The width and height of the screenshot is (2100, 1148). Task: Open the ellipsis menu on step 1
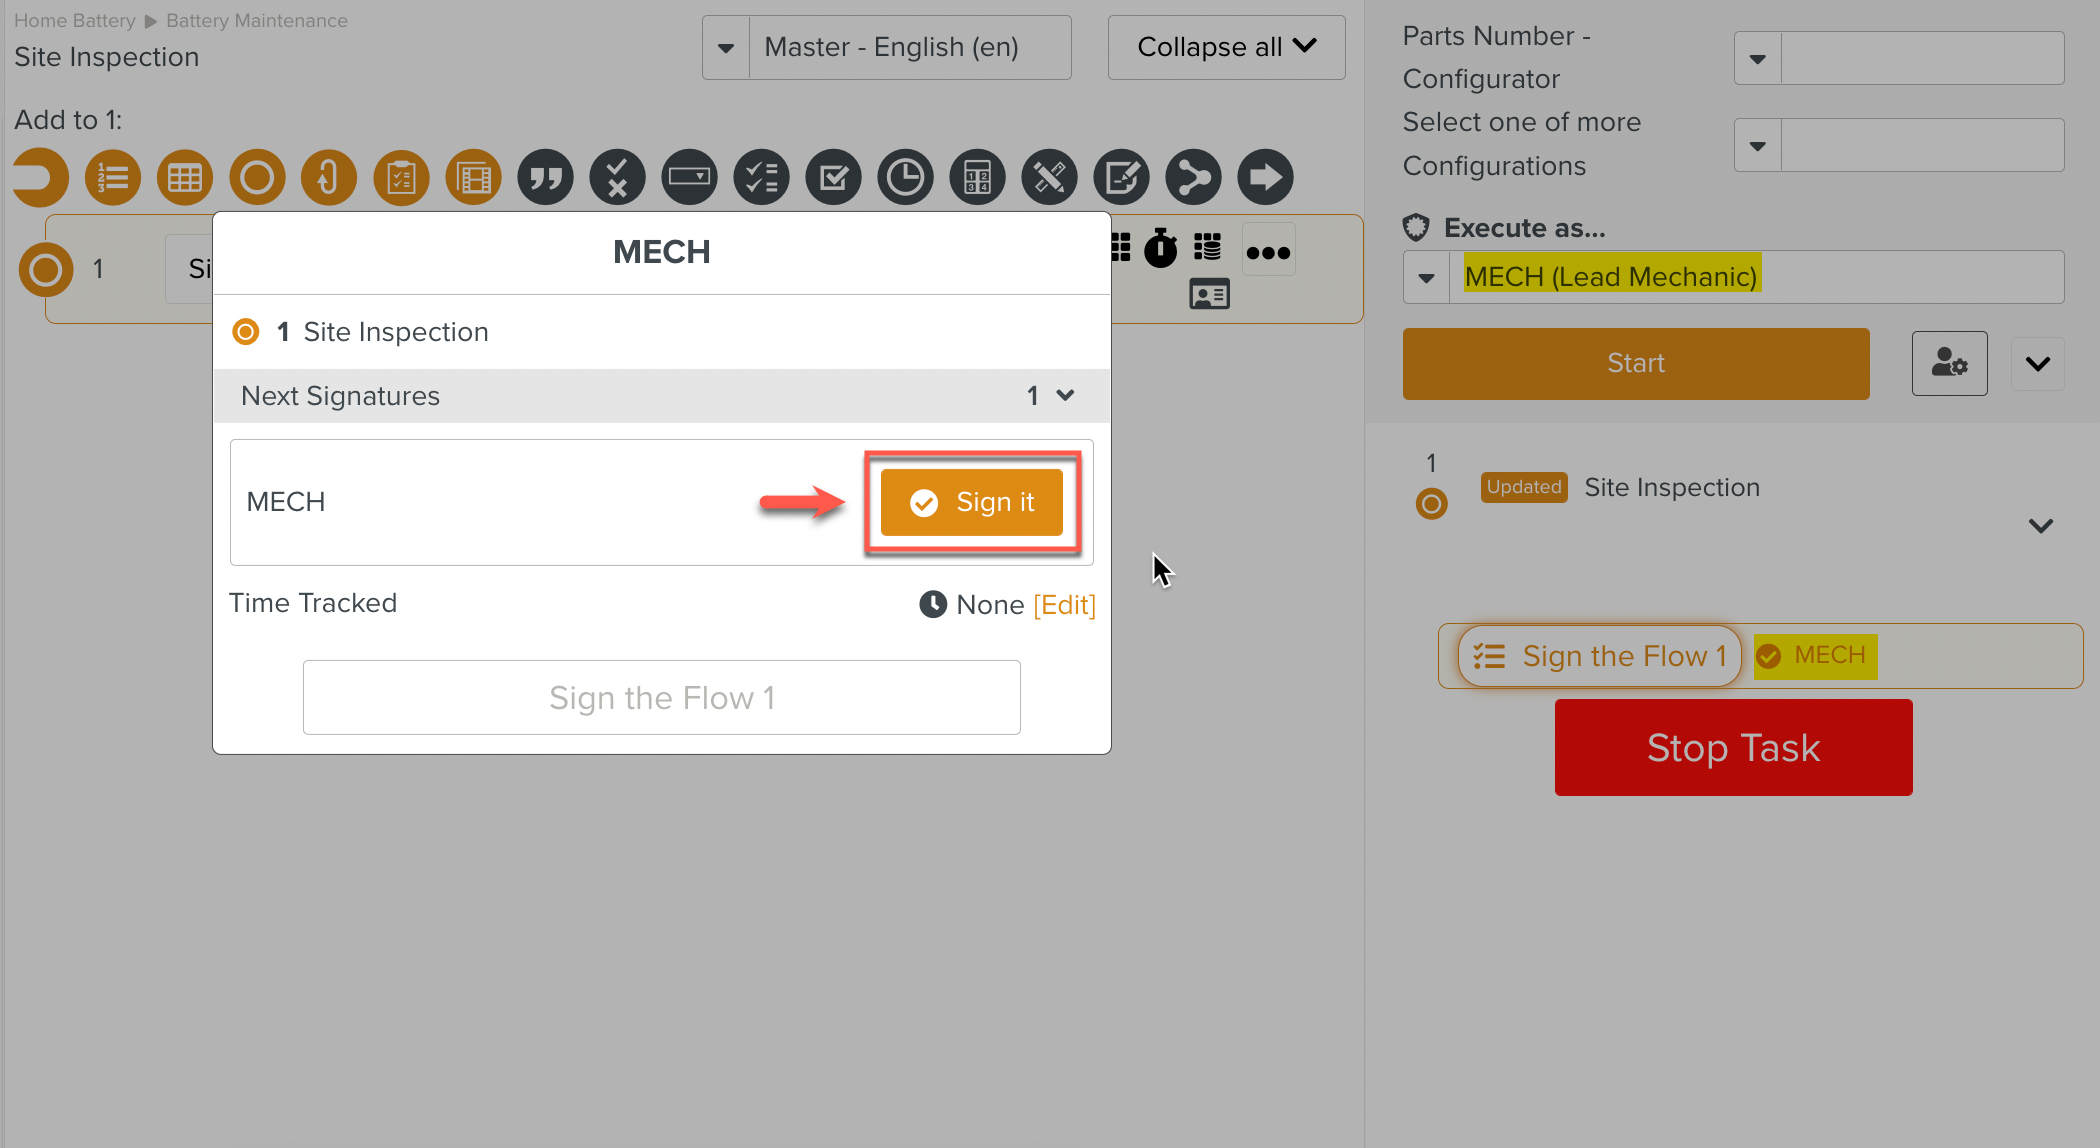coord(1268,251)
